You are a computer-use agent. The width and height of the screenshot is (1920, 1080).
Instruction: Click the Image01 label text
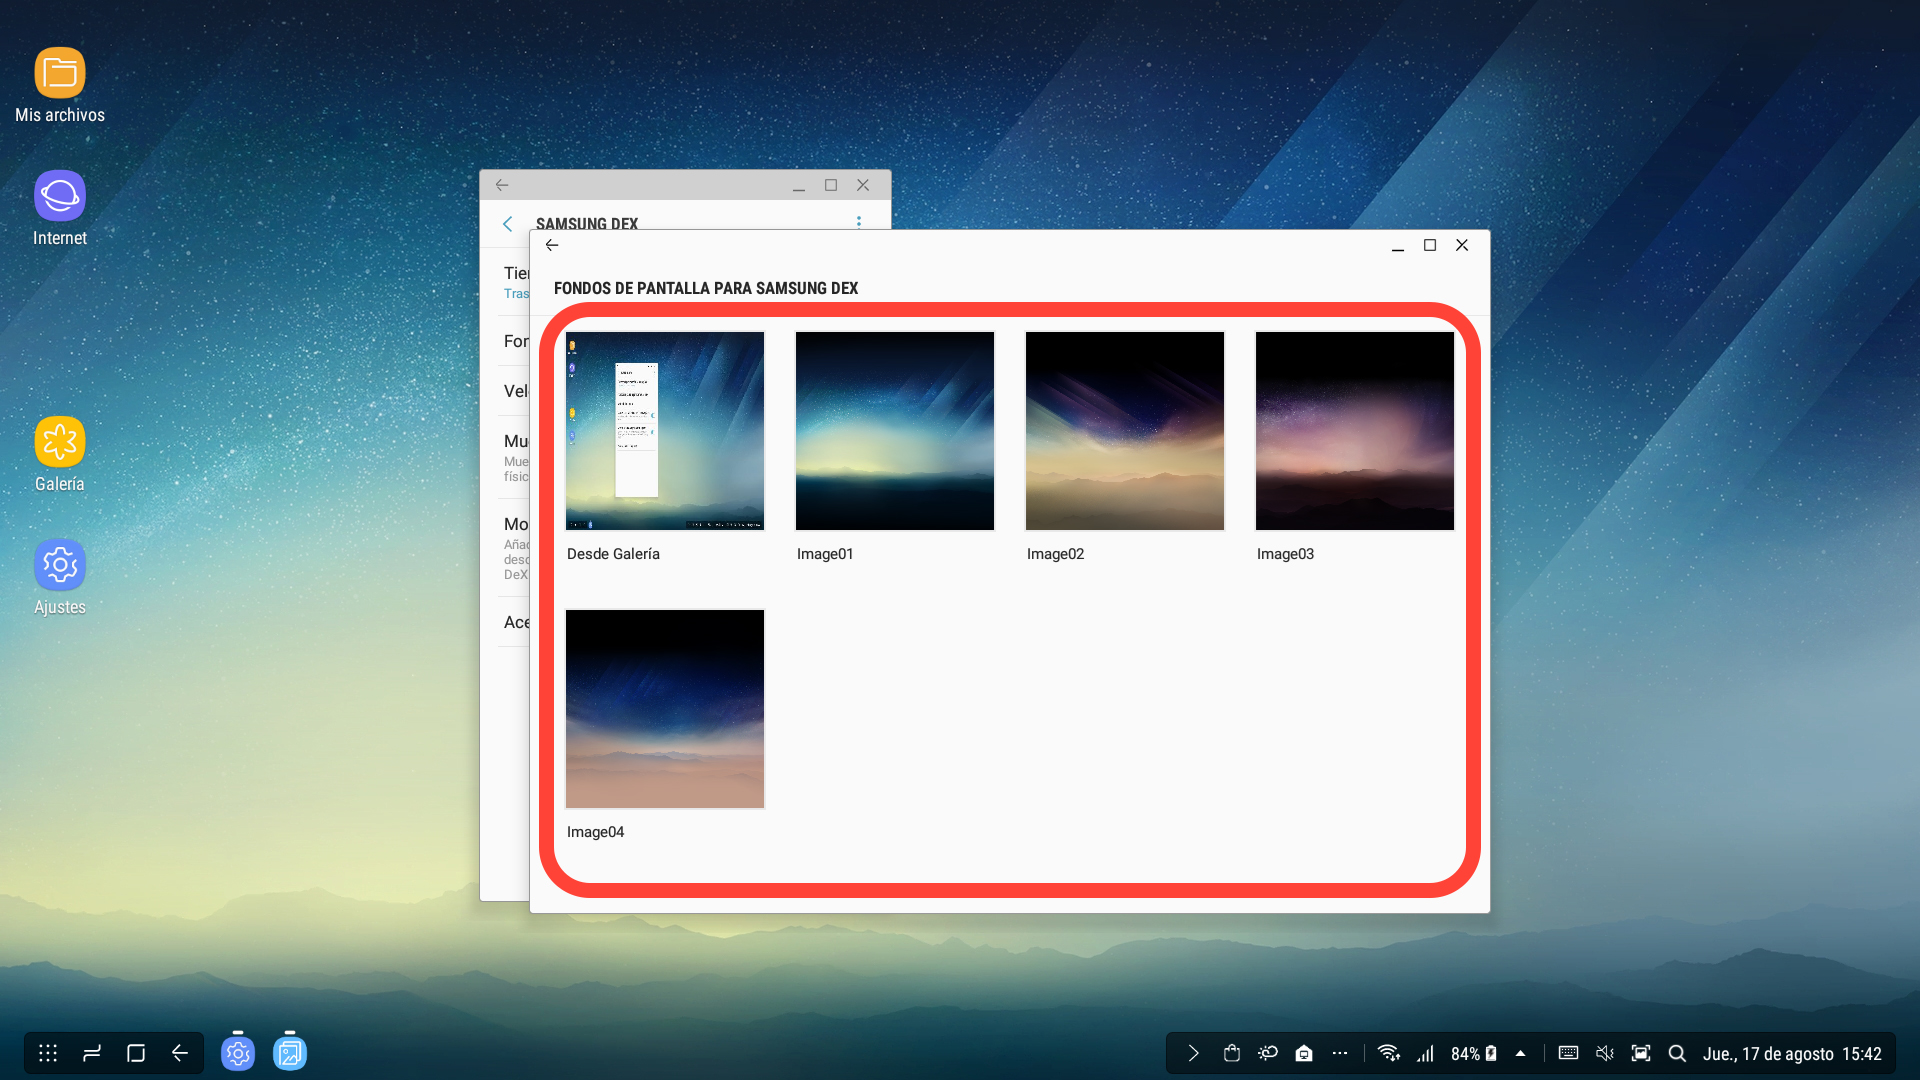coord(825,554)
